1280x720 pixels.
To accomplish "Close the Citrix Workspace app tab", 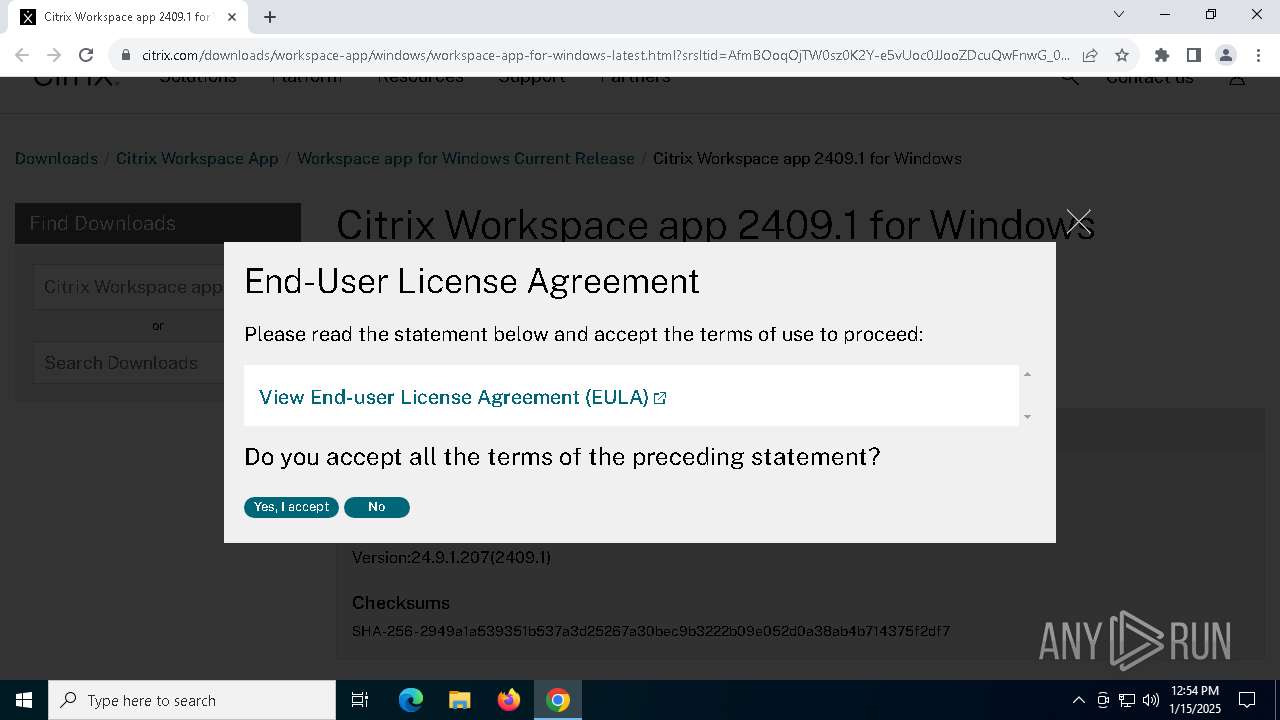I will pyautogui.click(x=233, y=17).
